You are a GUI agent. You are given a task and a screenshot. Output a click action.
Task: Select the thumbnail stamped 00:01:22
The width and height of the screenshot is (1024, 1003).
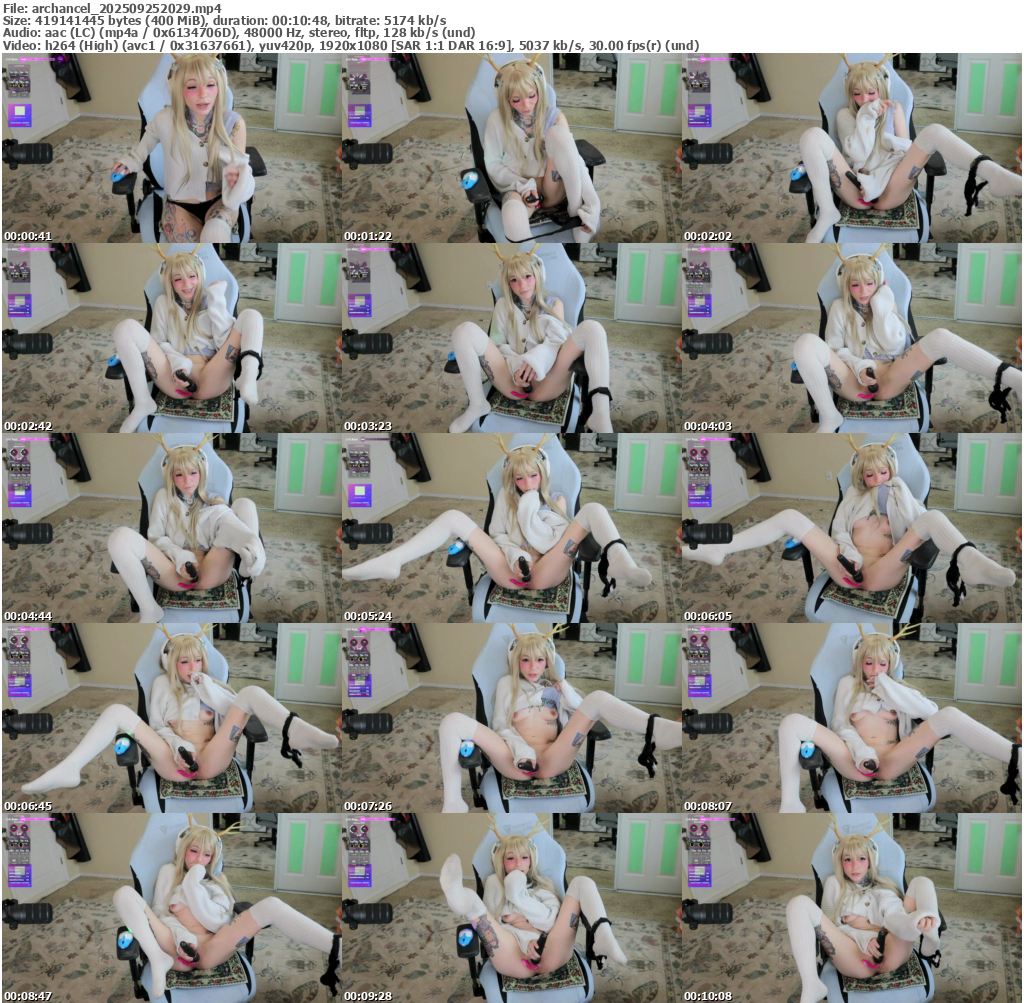coord(511,148)
